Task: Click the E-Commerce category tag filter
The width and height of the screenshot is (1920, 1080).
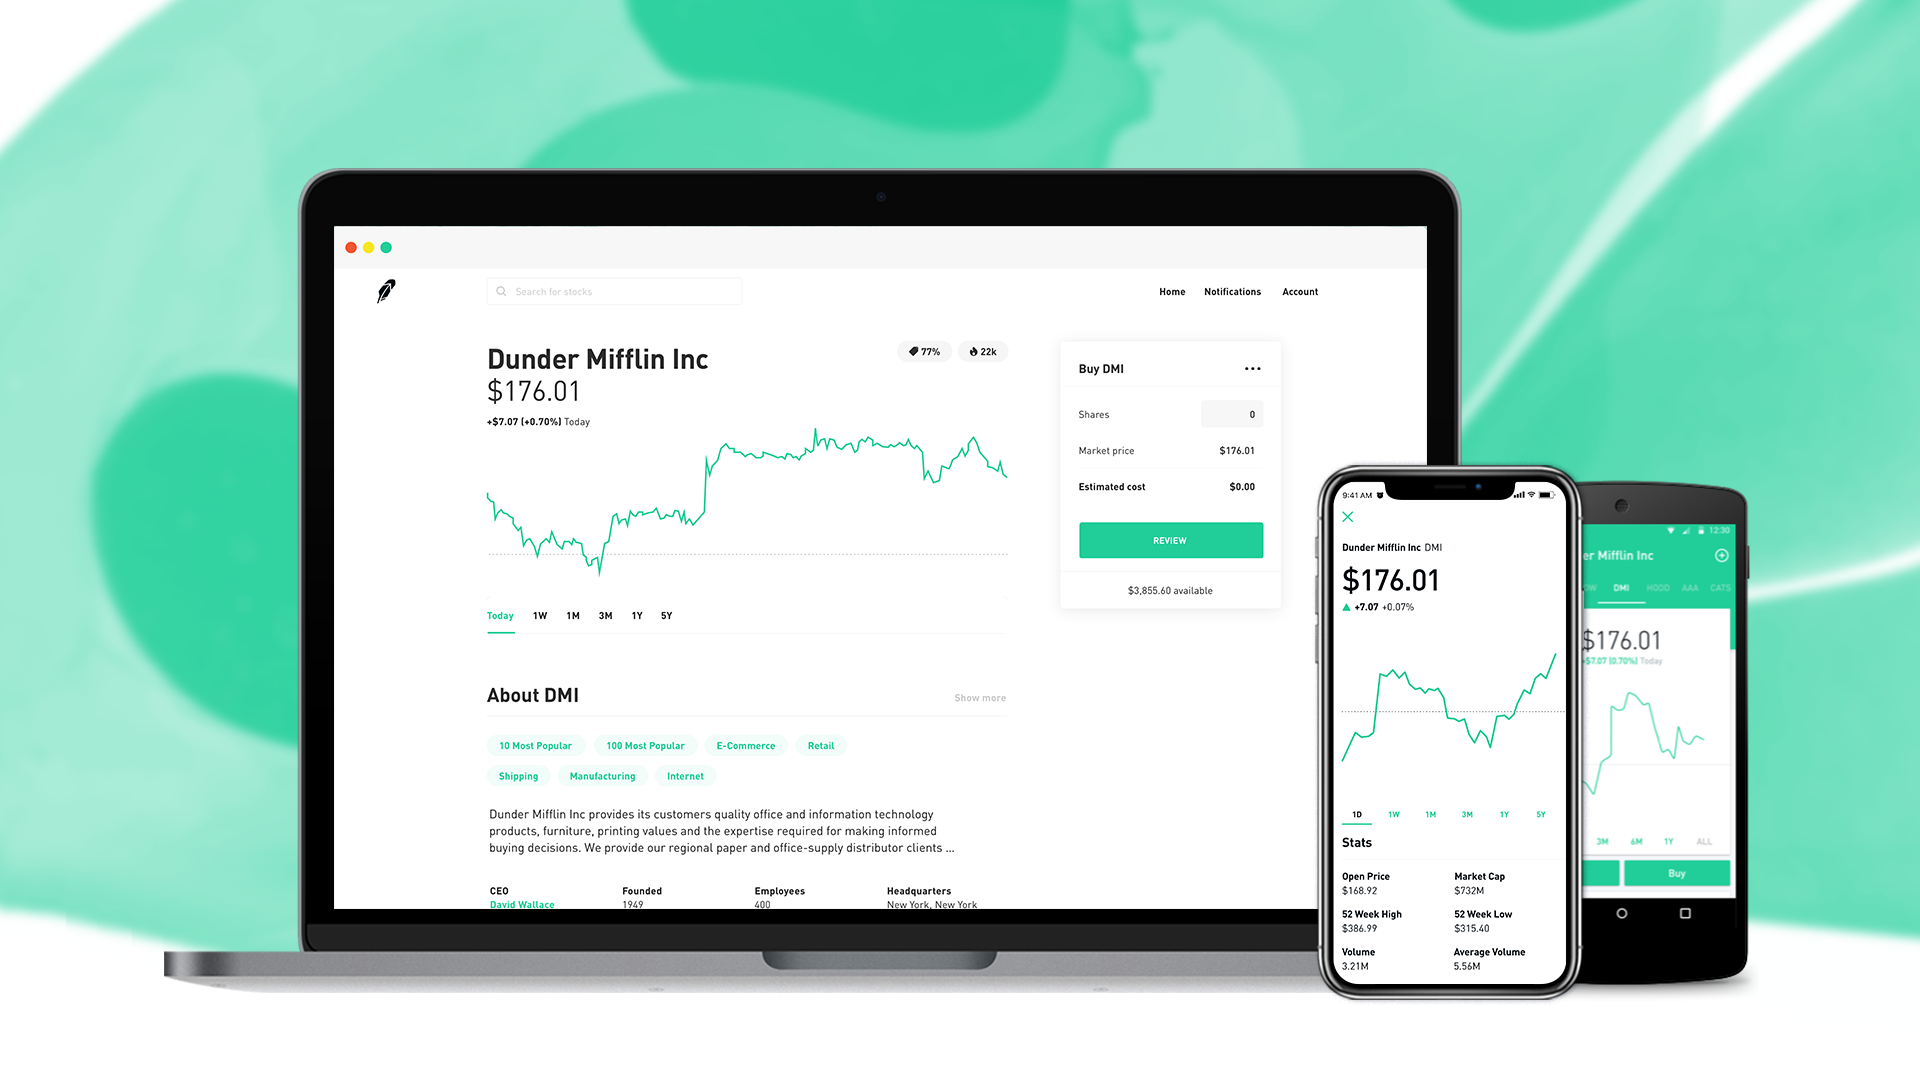Action: pos(745,745)
